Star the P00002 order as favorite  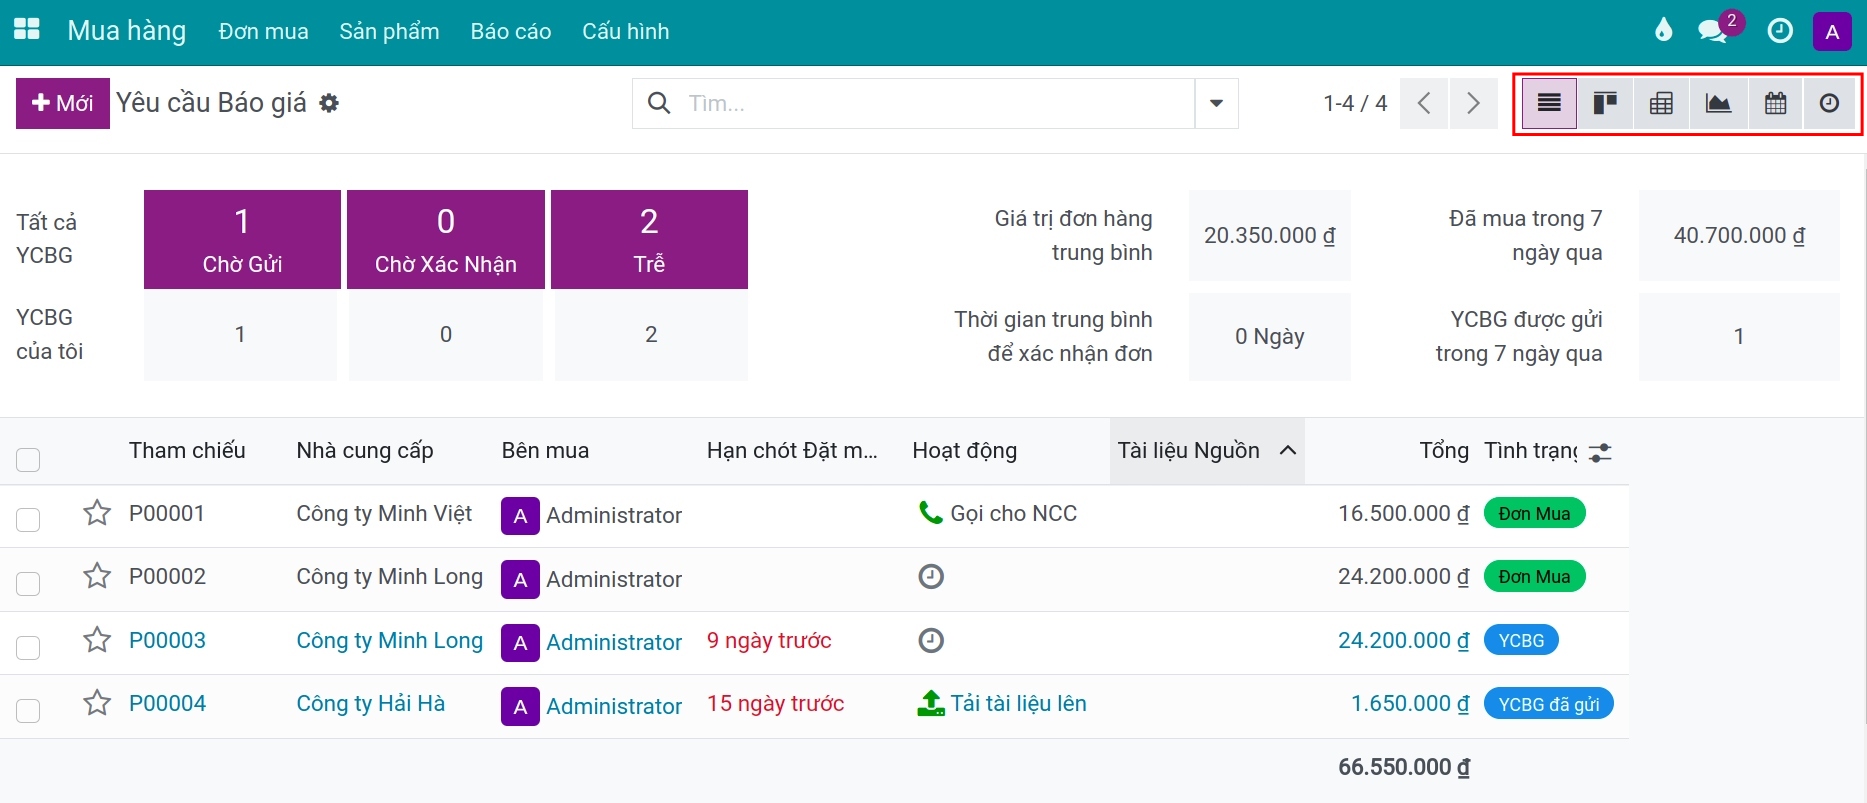point(97,576)
